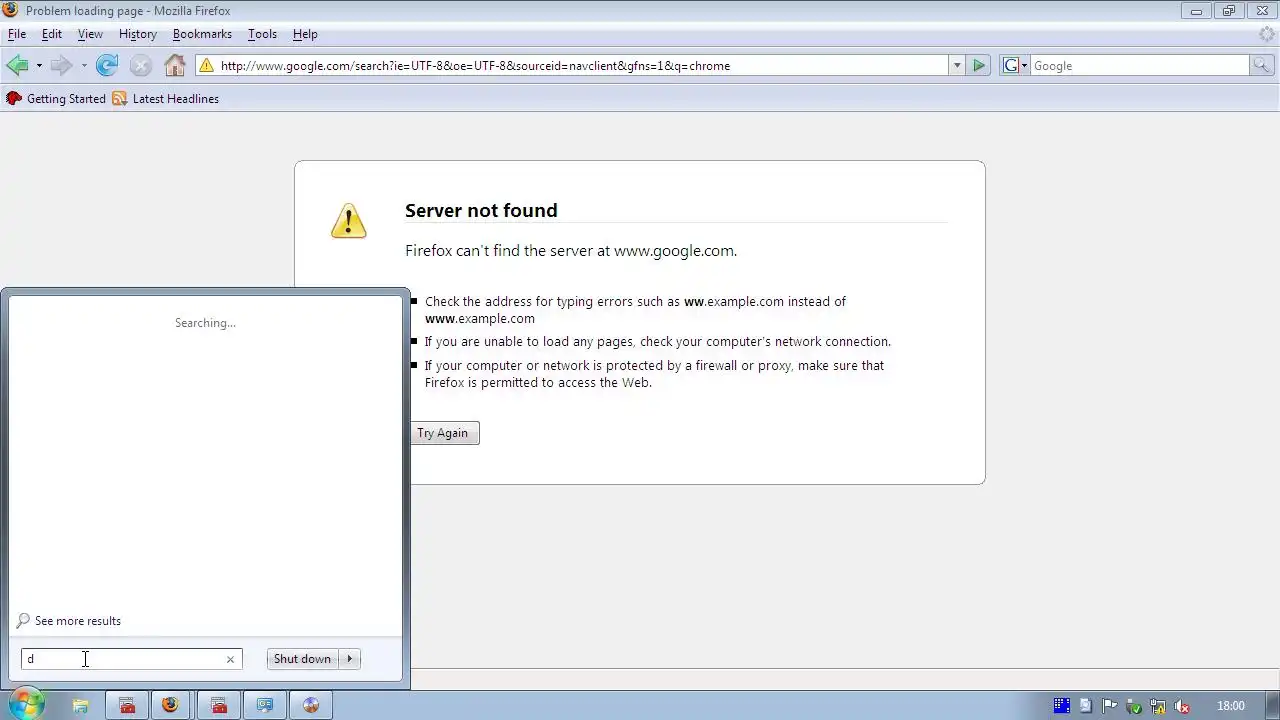Click the blue dotted-grid tray icon

1062,706
